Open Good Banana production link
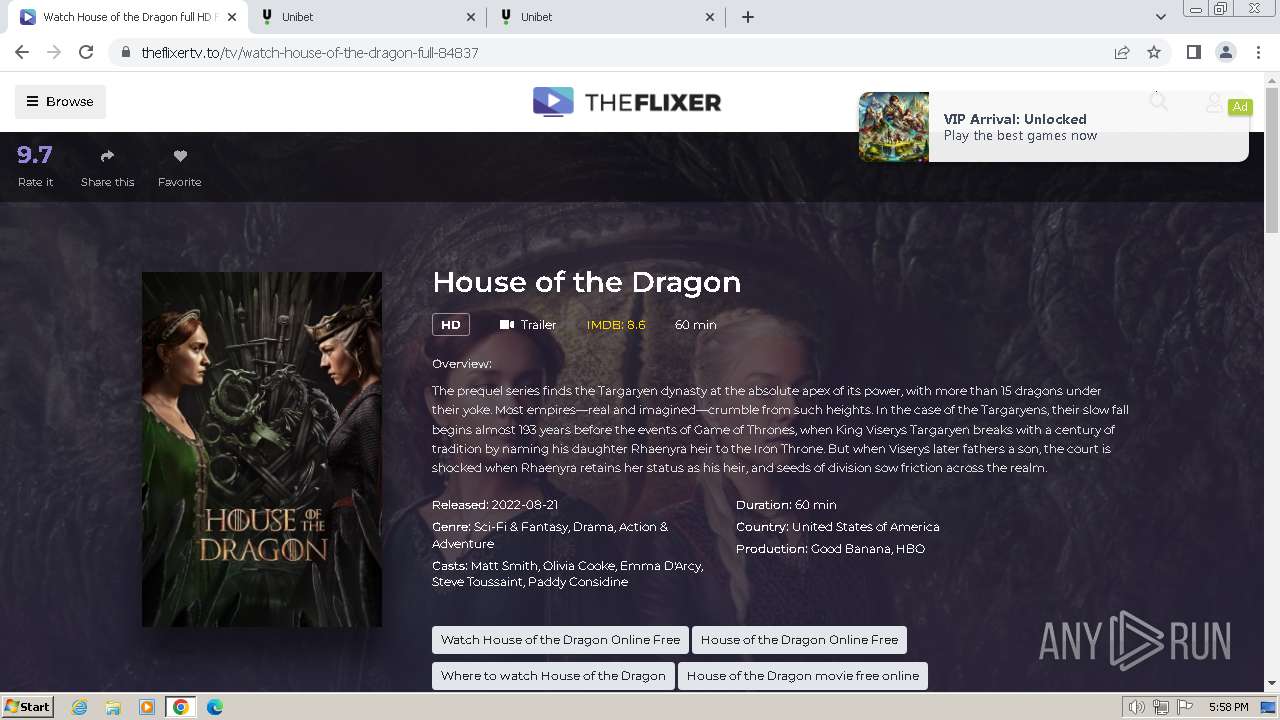This screenshot has width=1280, height=720. pos(851,548)
